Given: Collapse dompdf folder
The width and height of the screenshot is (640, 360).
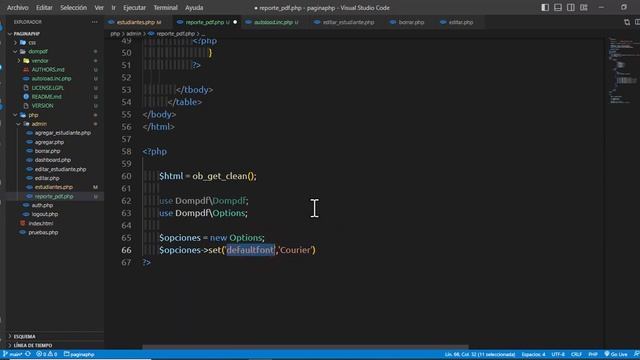Looking at the screenshot, I should click(16, 51).
